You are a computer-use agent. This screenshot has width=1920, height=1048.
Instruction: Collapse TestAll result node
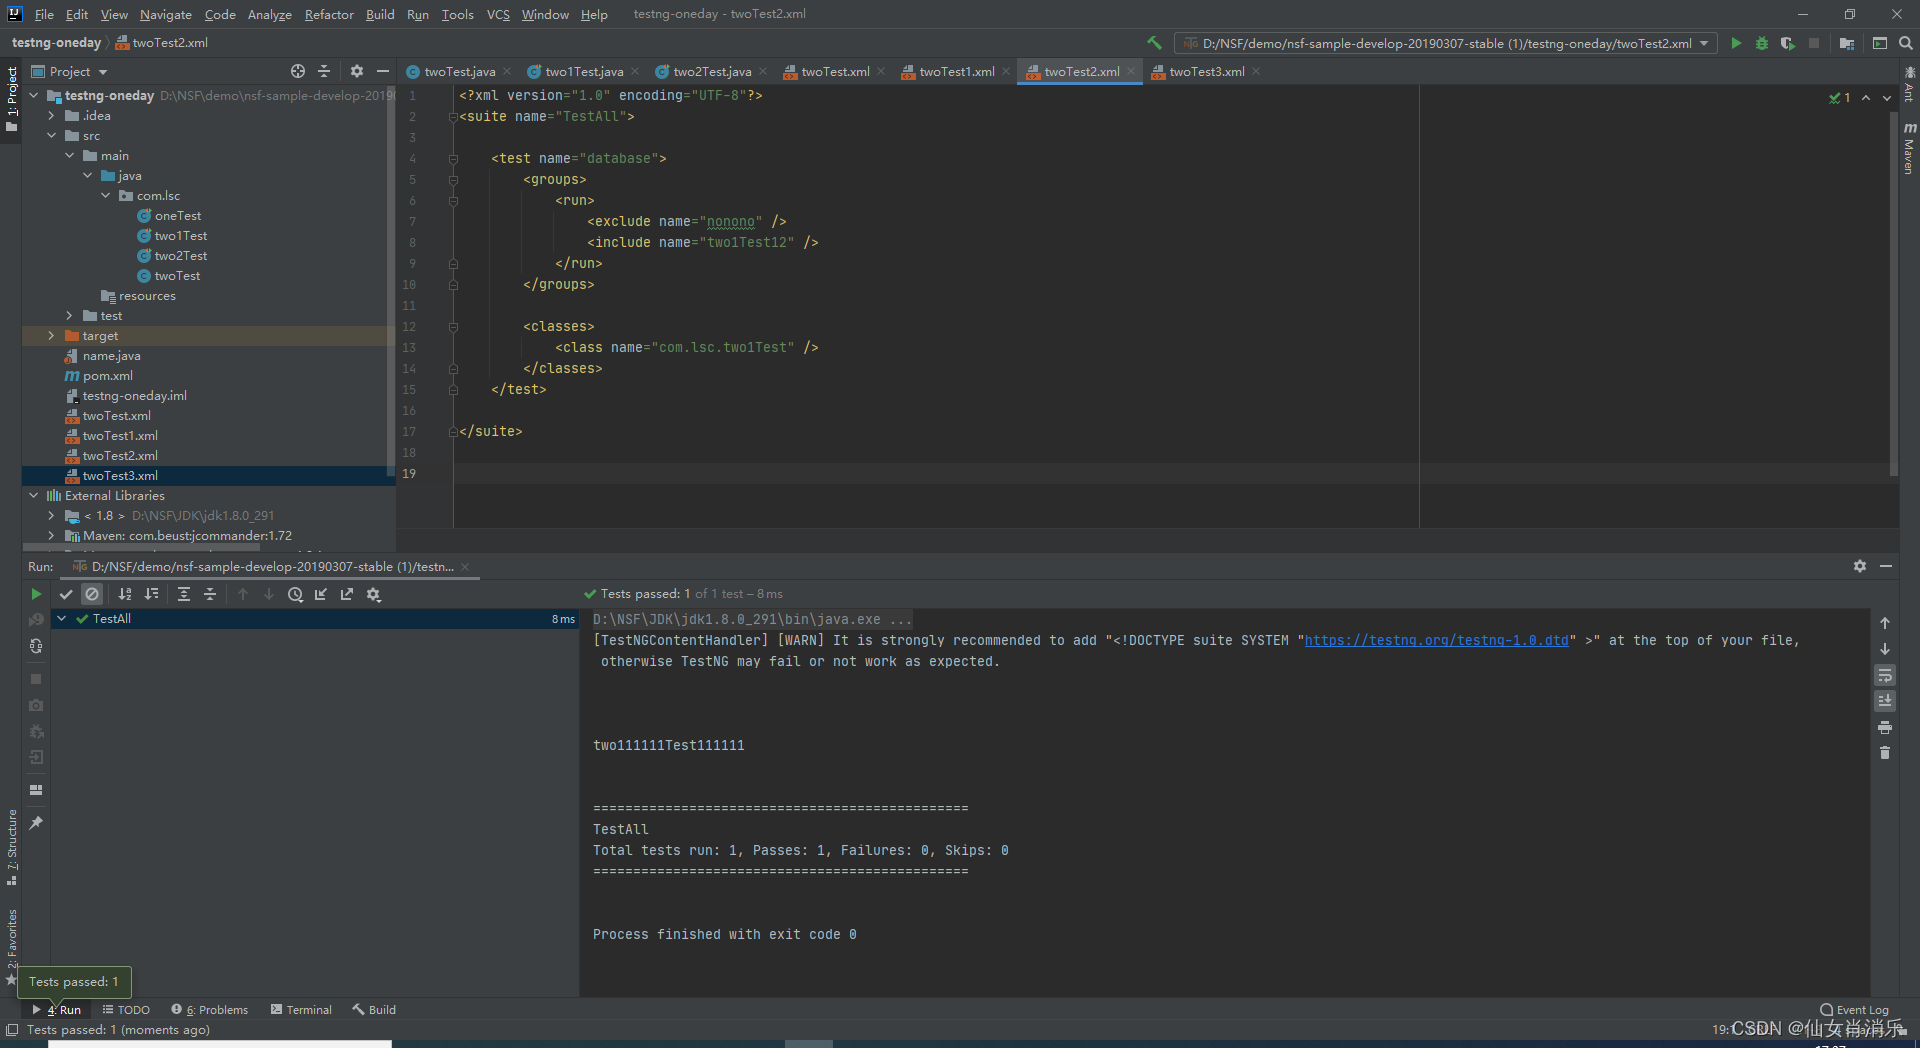pyautogui.click(x=62, y=619)
